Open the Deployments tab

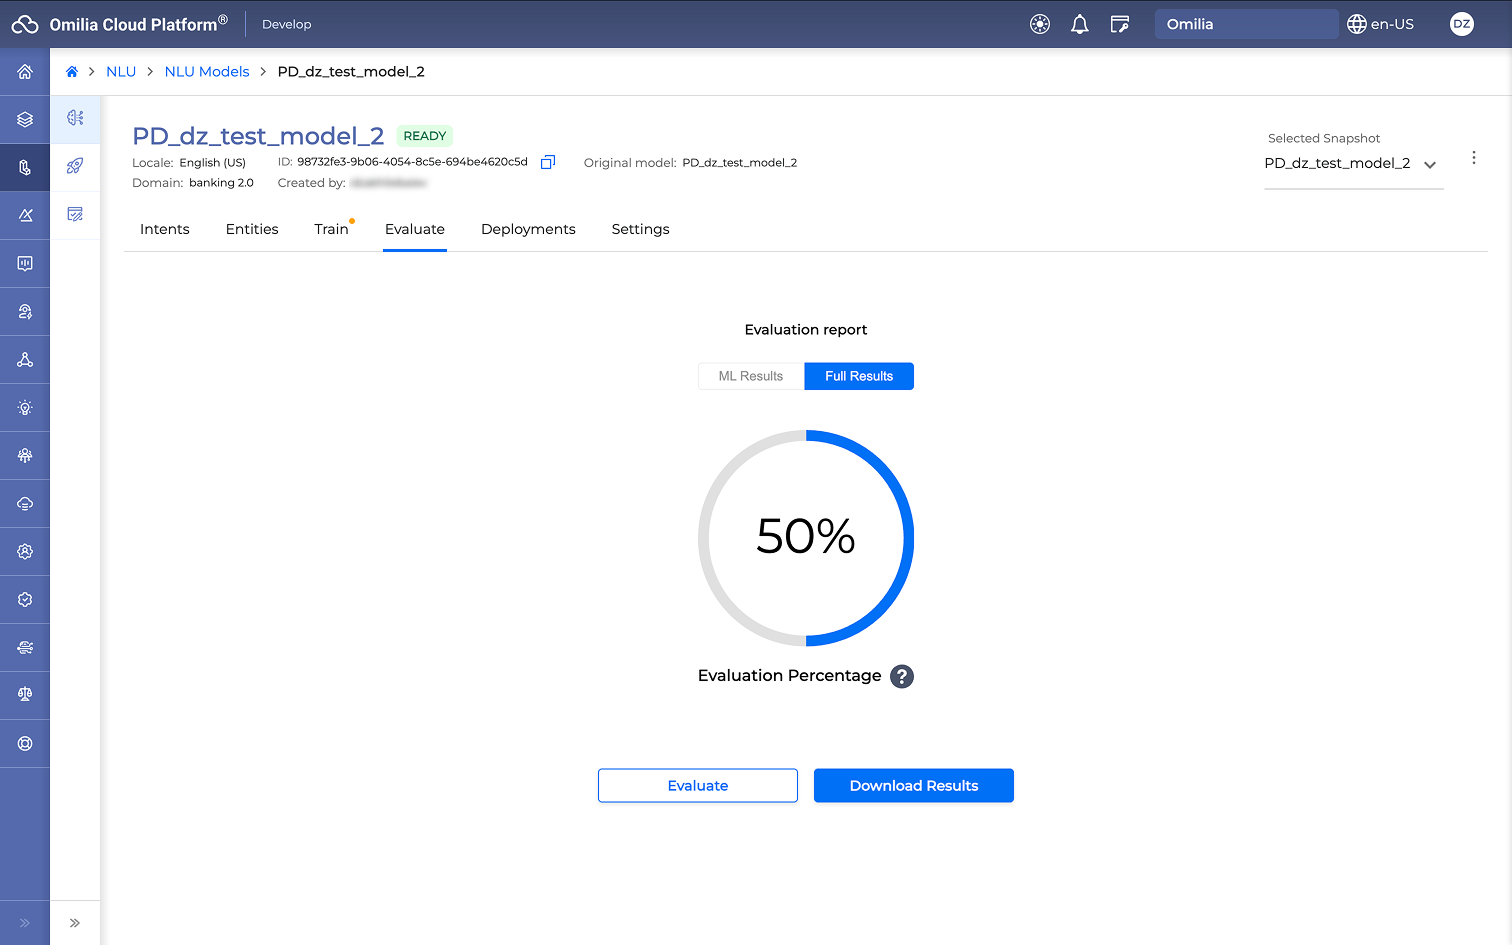click(528, 229)
